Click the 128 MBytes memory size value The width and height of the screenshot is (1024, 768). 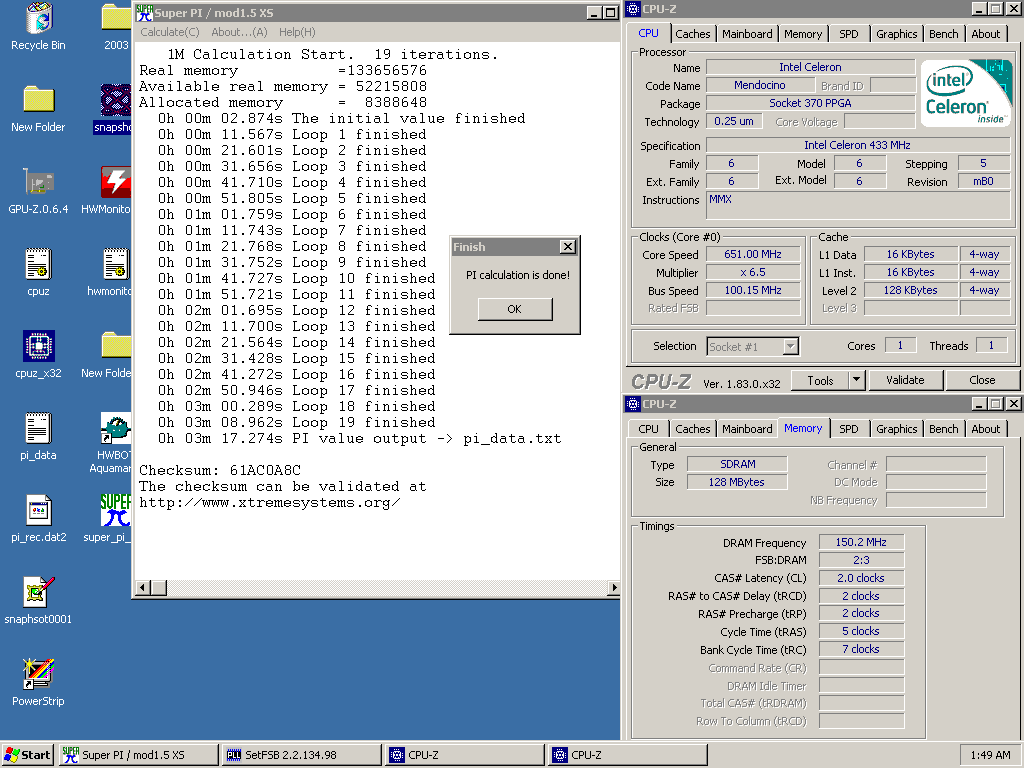(x=737, y=482)
